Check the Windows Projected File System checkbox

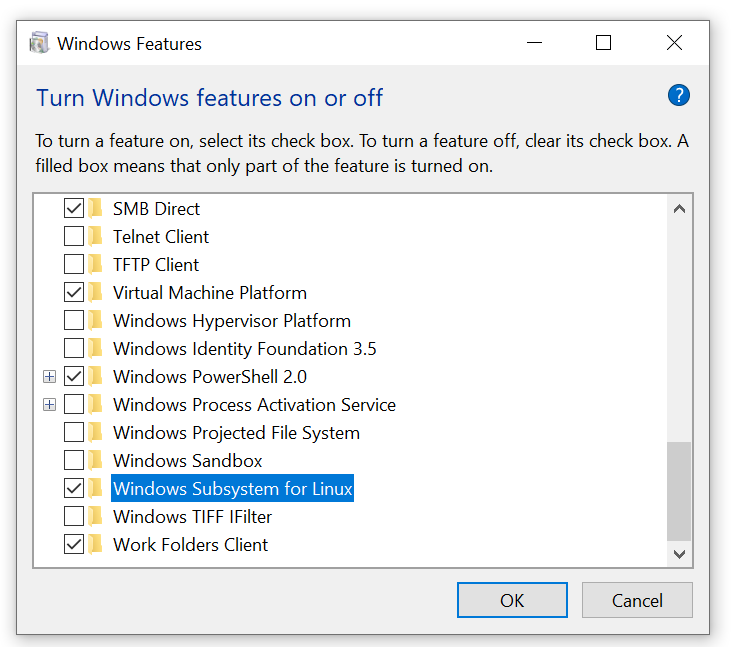point(74,432)
